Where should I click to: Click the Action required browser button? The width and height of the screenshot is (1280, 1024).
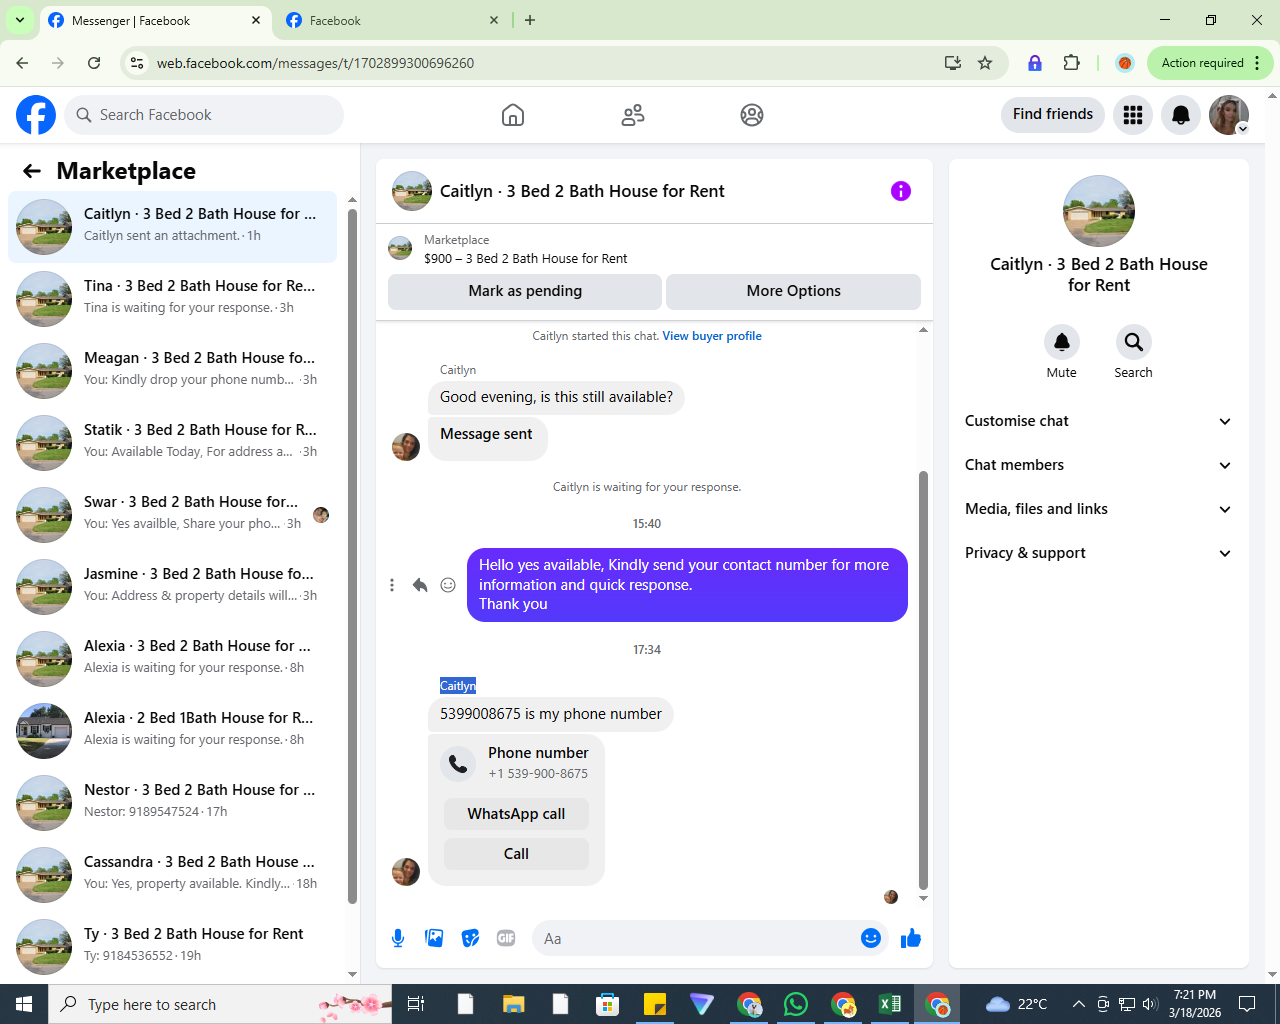click(1210, 63)
